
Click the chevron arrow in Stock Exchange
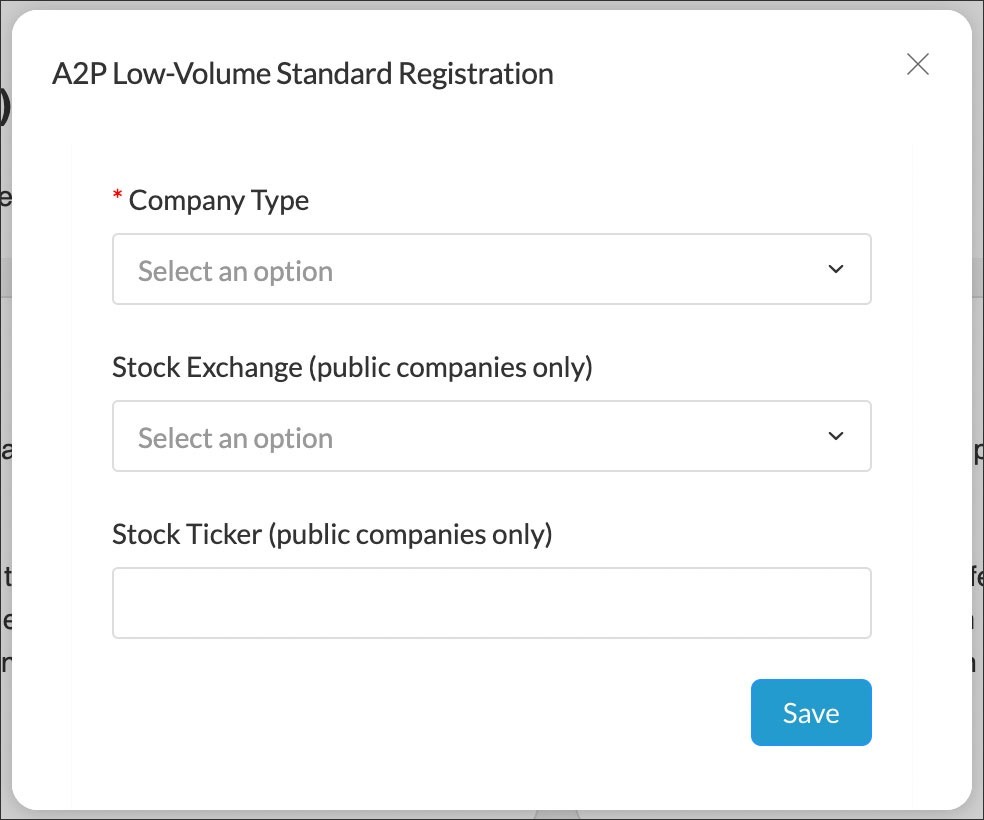(x=836, y=436)
